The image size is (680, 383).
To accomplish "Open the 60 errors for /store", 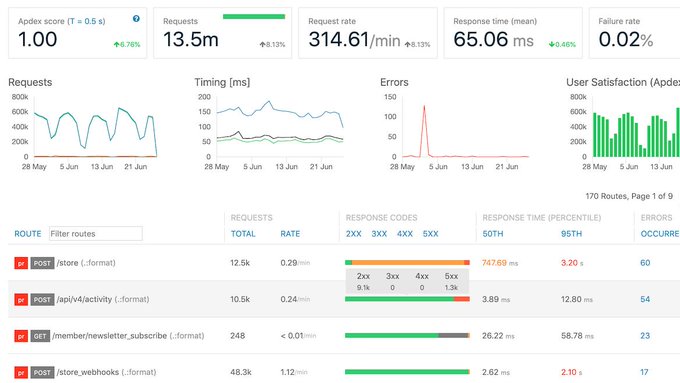I will pyautogui.click(x=645, y=263).
